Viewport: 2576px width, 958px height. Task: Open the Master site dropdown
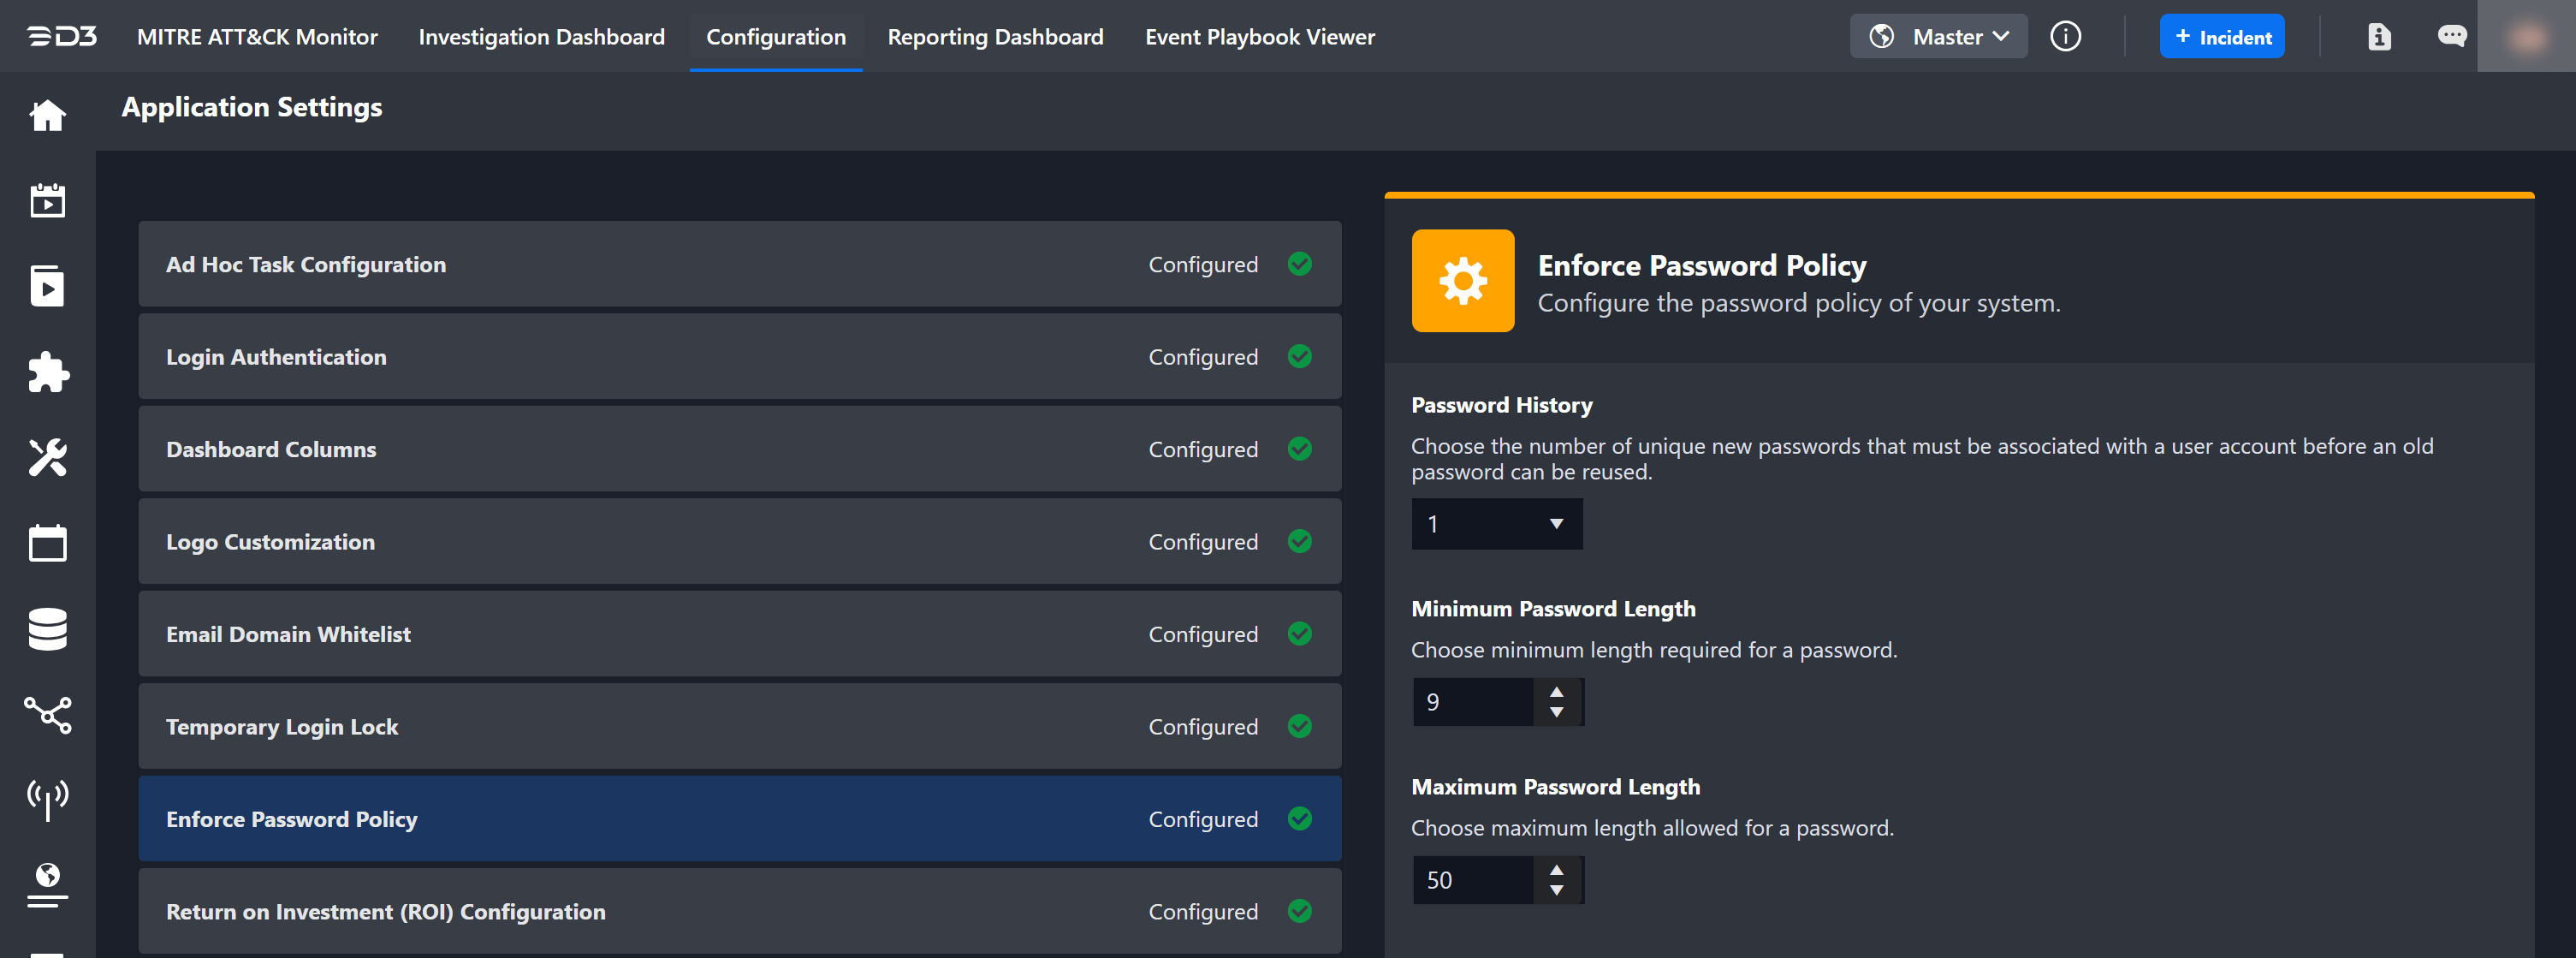(1938, 37)
